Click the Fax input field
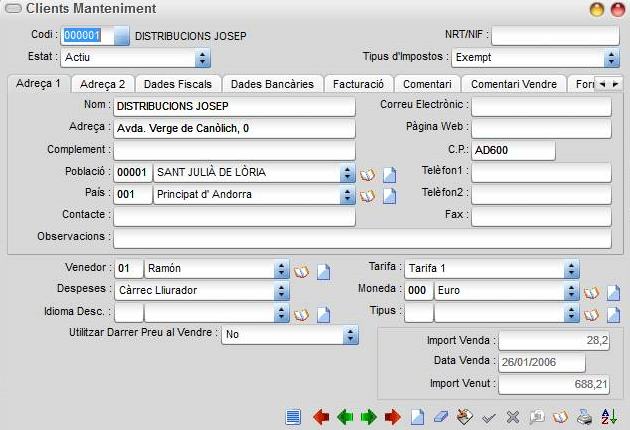This screenshot has width=630, height=430. pyautogui.click(x=541, y=217)
